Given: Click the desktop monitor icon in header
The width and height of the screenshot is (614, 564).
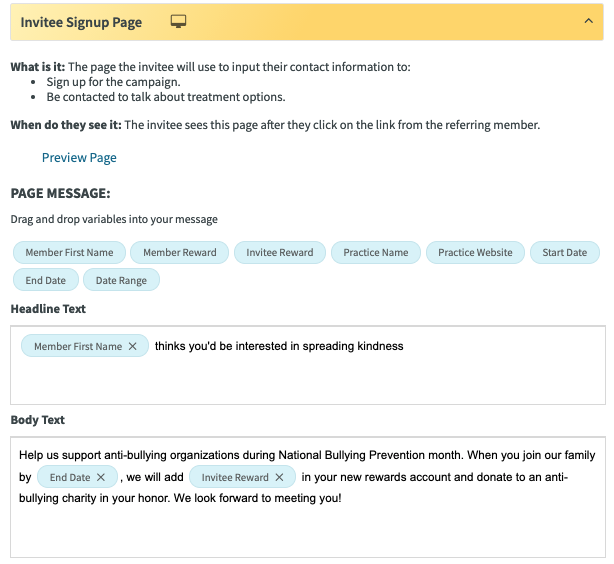Looking at the screenshot, I should (178, 21).
